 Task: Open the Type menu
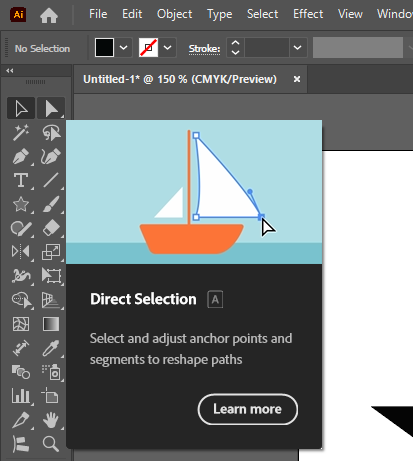(219, 14)
